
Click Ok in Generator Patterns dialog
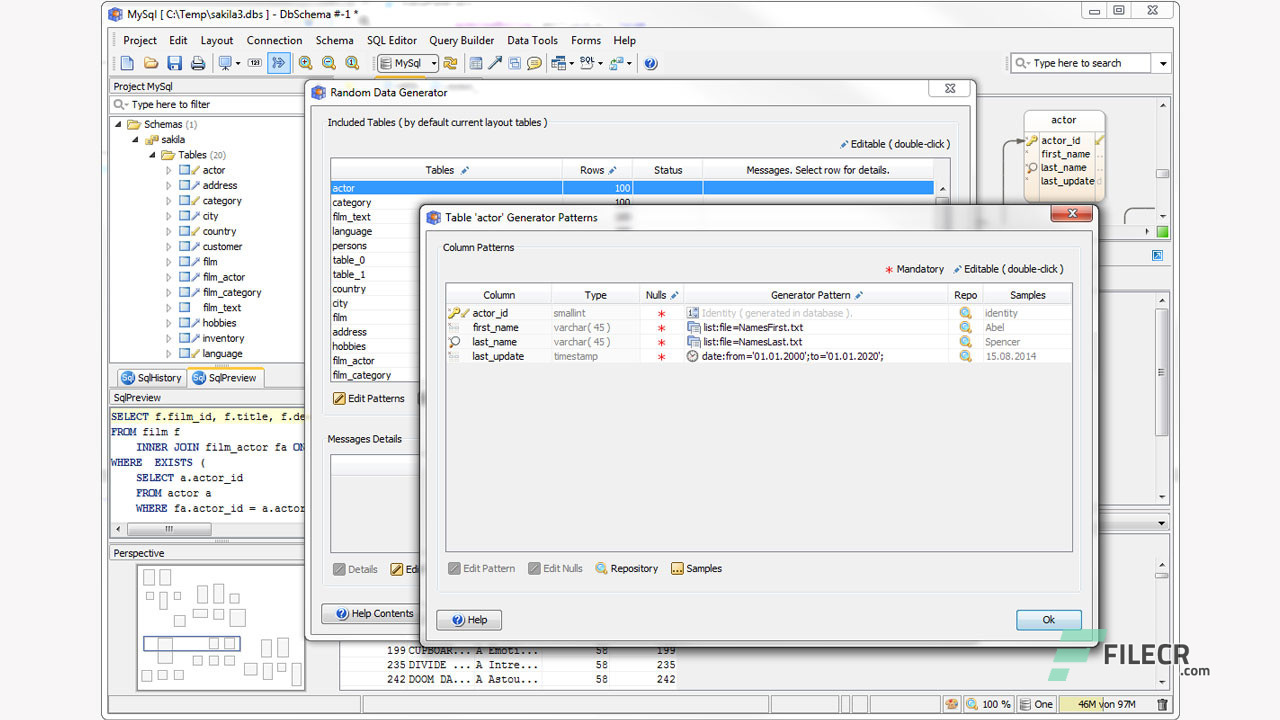(x=1049, y=620)
